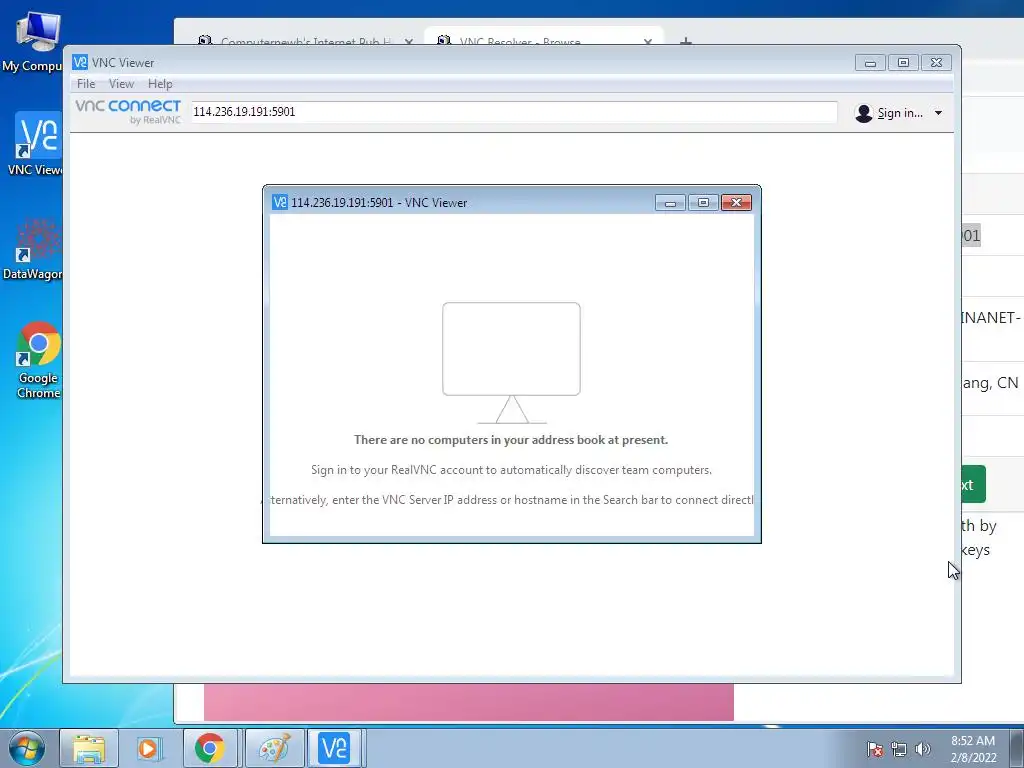Click the green button in Chrome page

click(973, 484)
